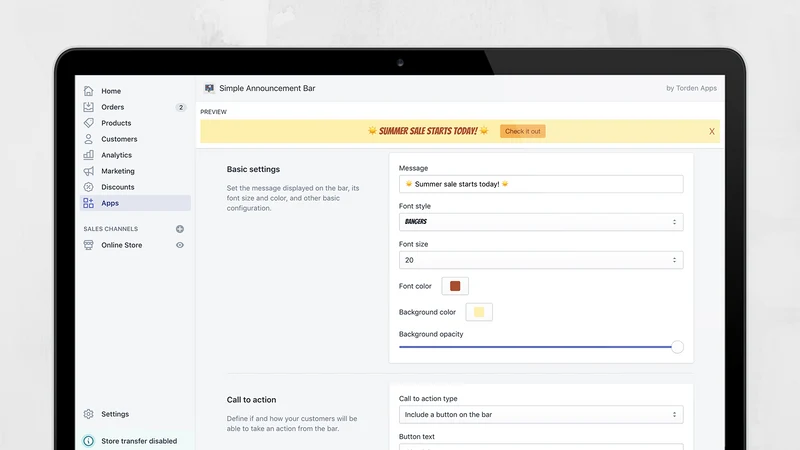
Task: Click the Store transfer info icon
Action: point(88,441)
